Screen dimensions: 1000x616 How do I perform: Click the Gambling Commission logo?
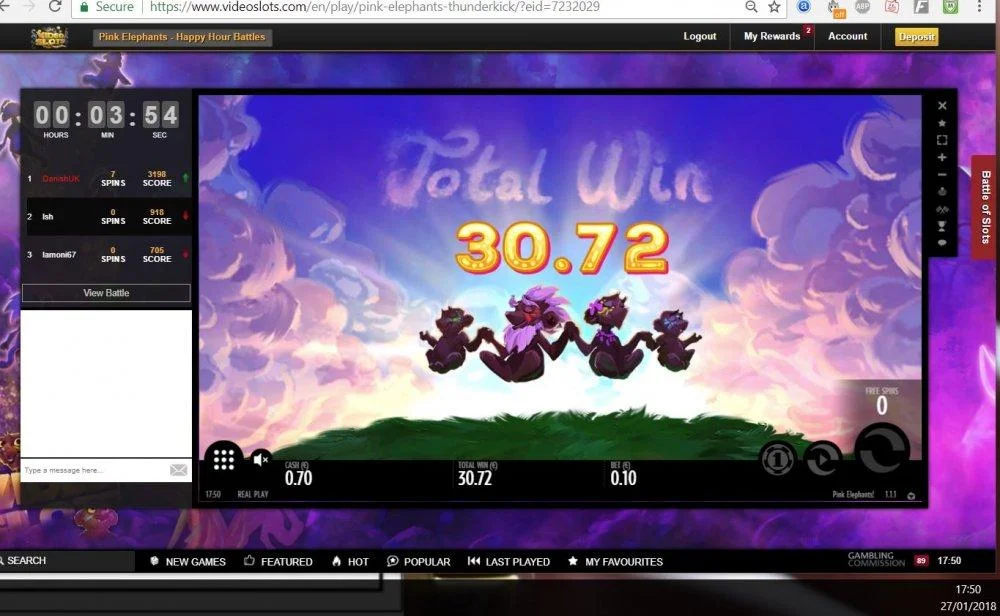[876, 560]
